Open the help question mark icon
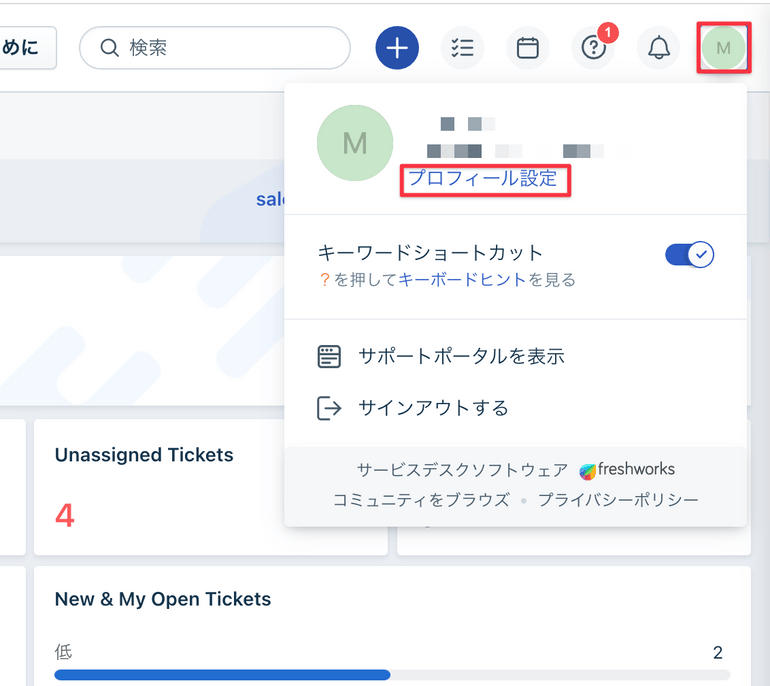 pos(593,48)
